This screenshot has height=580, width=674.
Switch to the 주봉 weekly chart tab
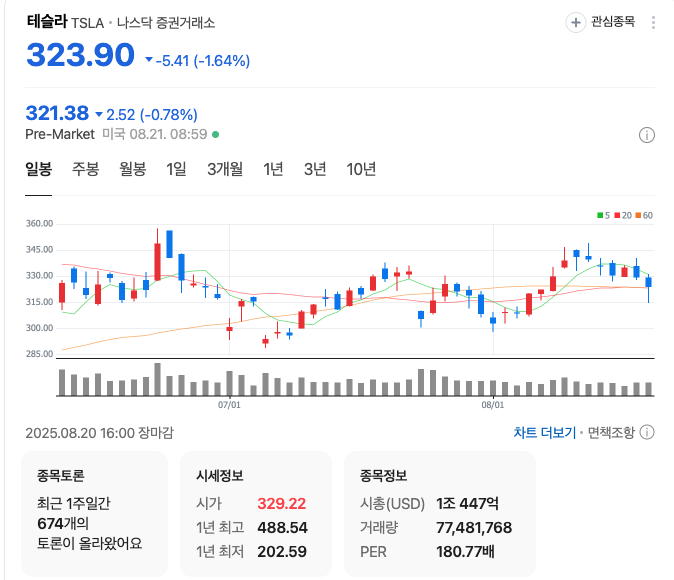click(86, 169)
